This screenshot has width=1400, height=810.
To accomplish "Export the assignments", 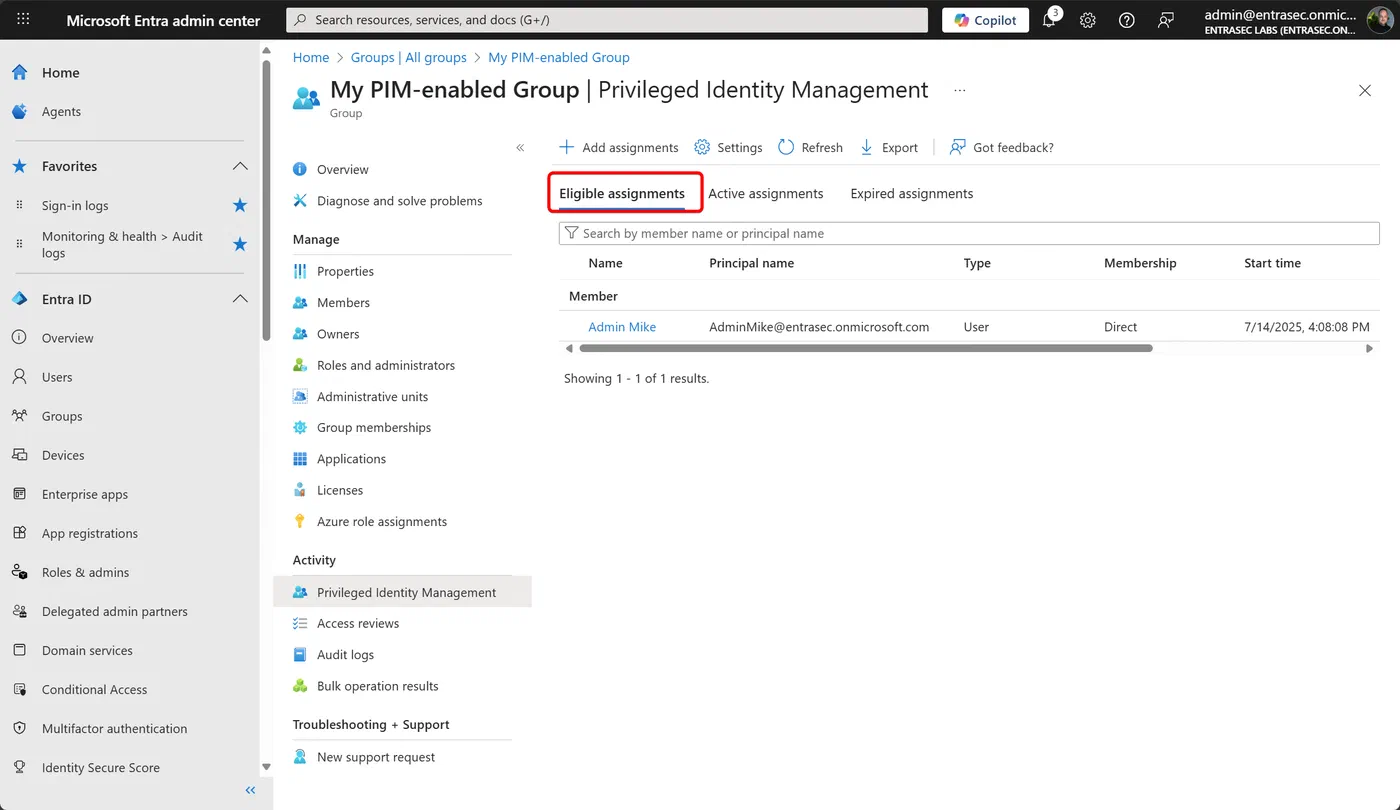I will [x=888, y=147].
